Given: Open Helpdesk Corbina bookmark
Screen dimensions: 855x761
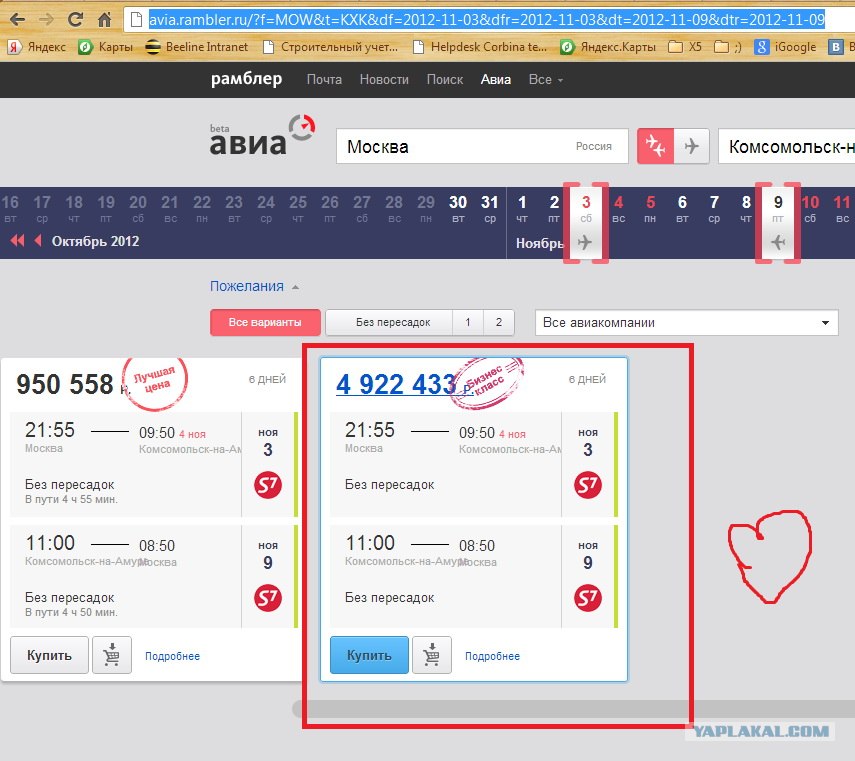Looking at the screenshot, I should click(480, 47).
